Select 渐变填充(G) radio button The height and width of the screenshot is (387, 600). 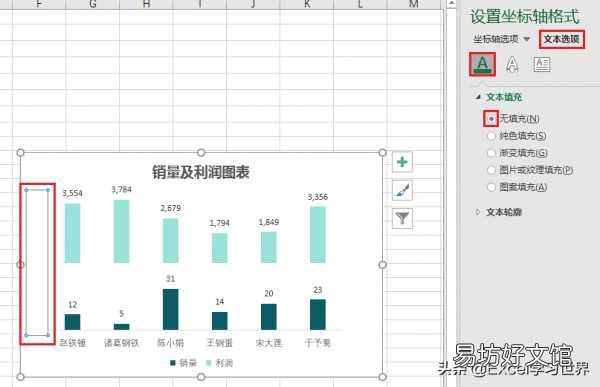[x=491, y=153]
